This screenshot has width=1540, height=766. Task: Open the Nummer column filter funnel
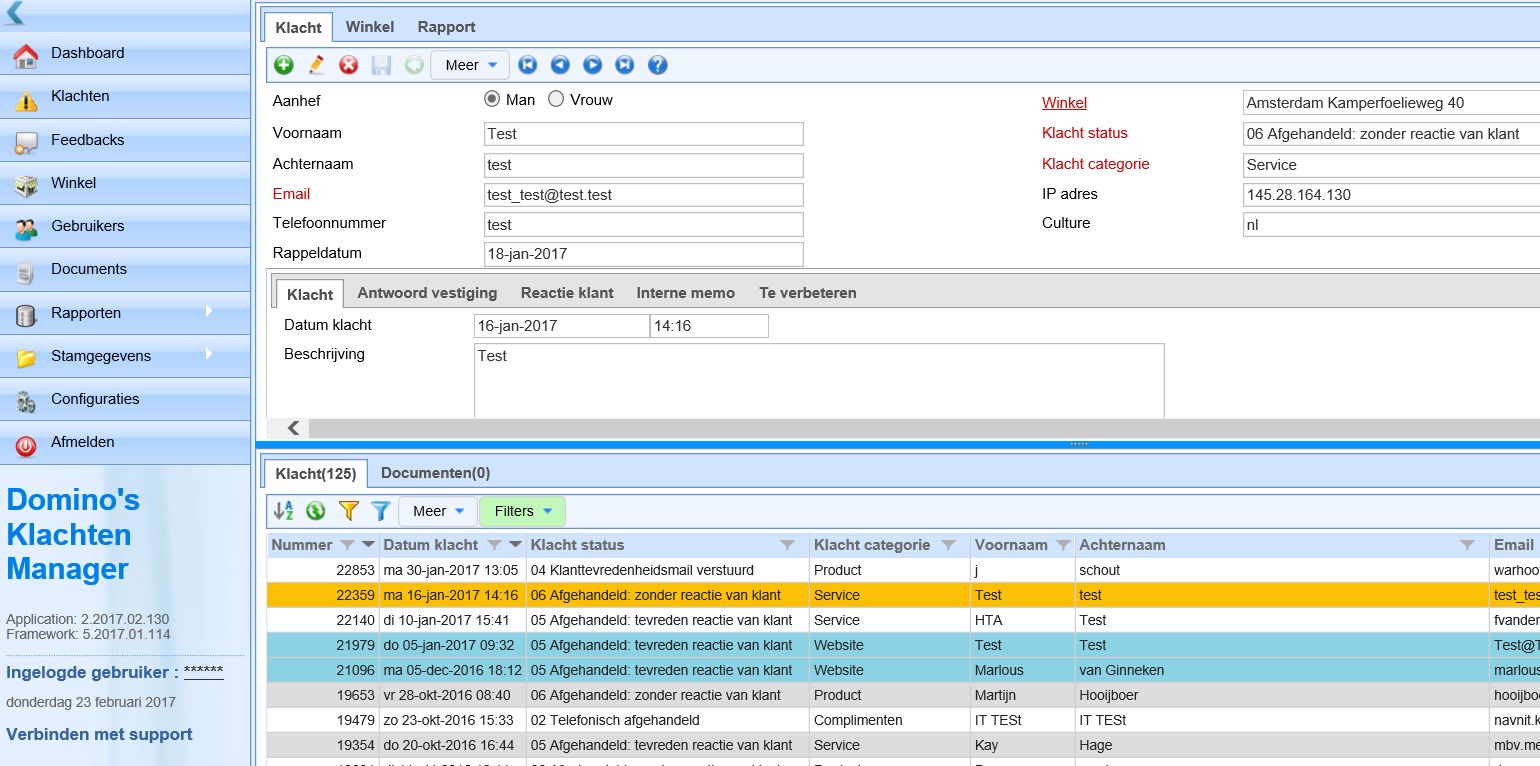click(347, 545)
